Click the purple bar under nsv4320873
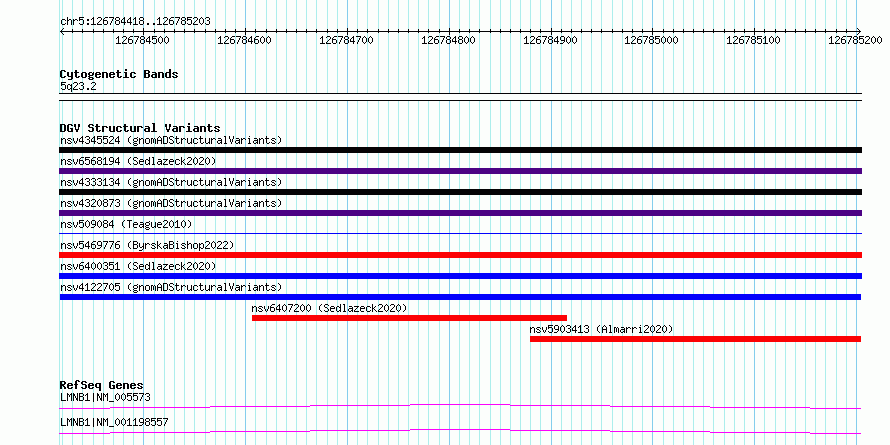890x445 pixels. click(460, 213)
